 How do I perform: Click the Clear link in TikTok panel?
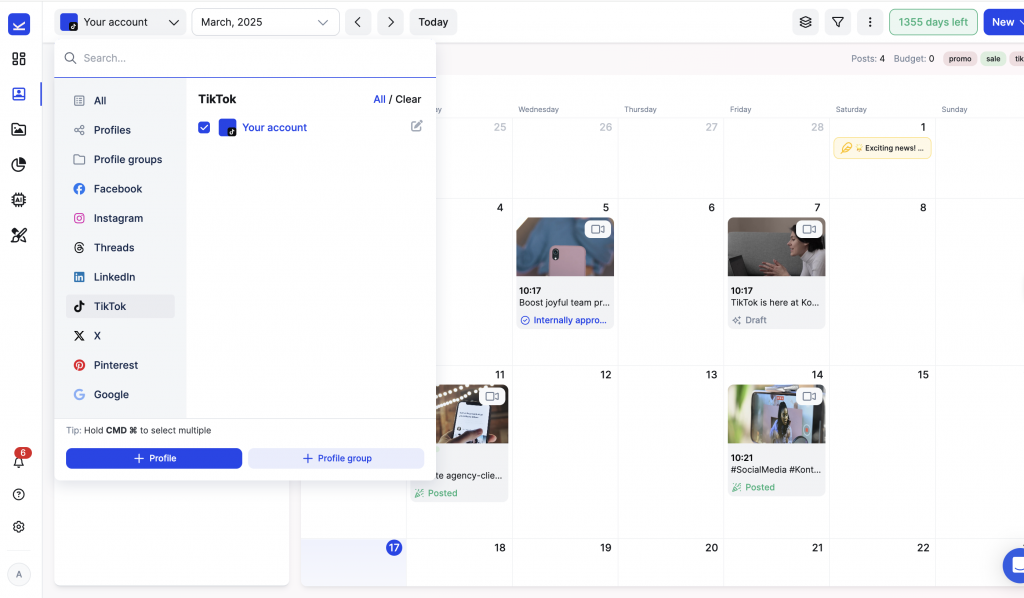[408, 100]
